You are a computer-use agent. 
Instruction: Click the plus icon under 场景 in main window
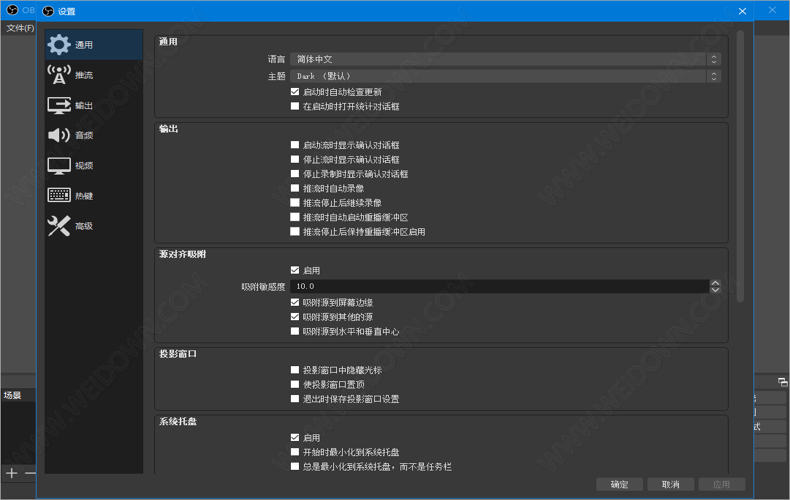tap(12, 473)
